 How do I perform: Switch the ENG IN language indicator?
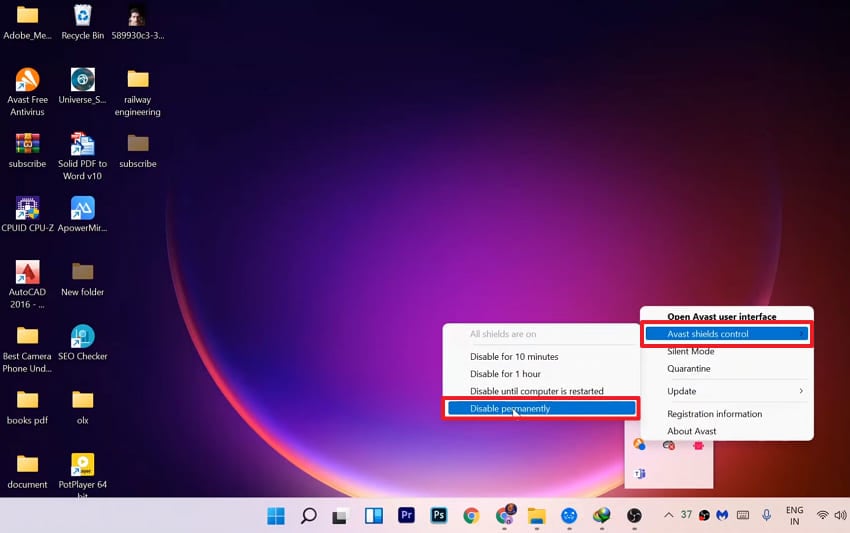pos(795,516)
